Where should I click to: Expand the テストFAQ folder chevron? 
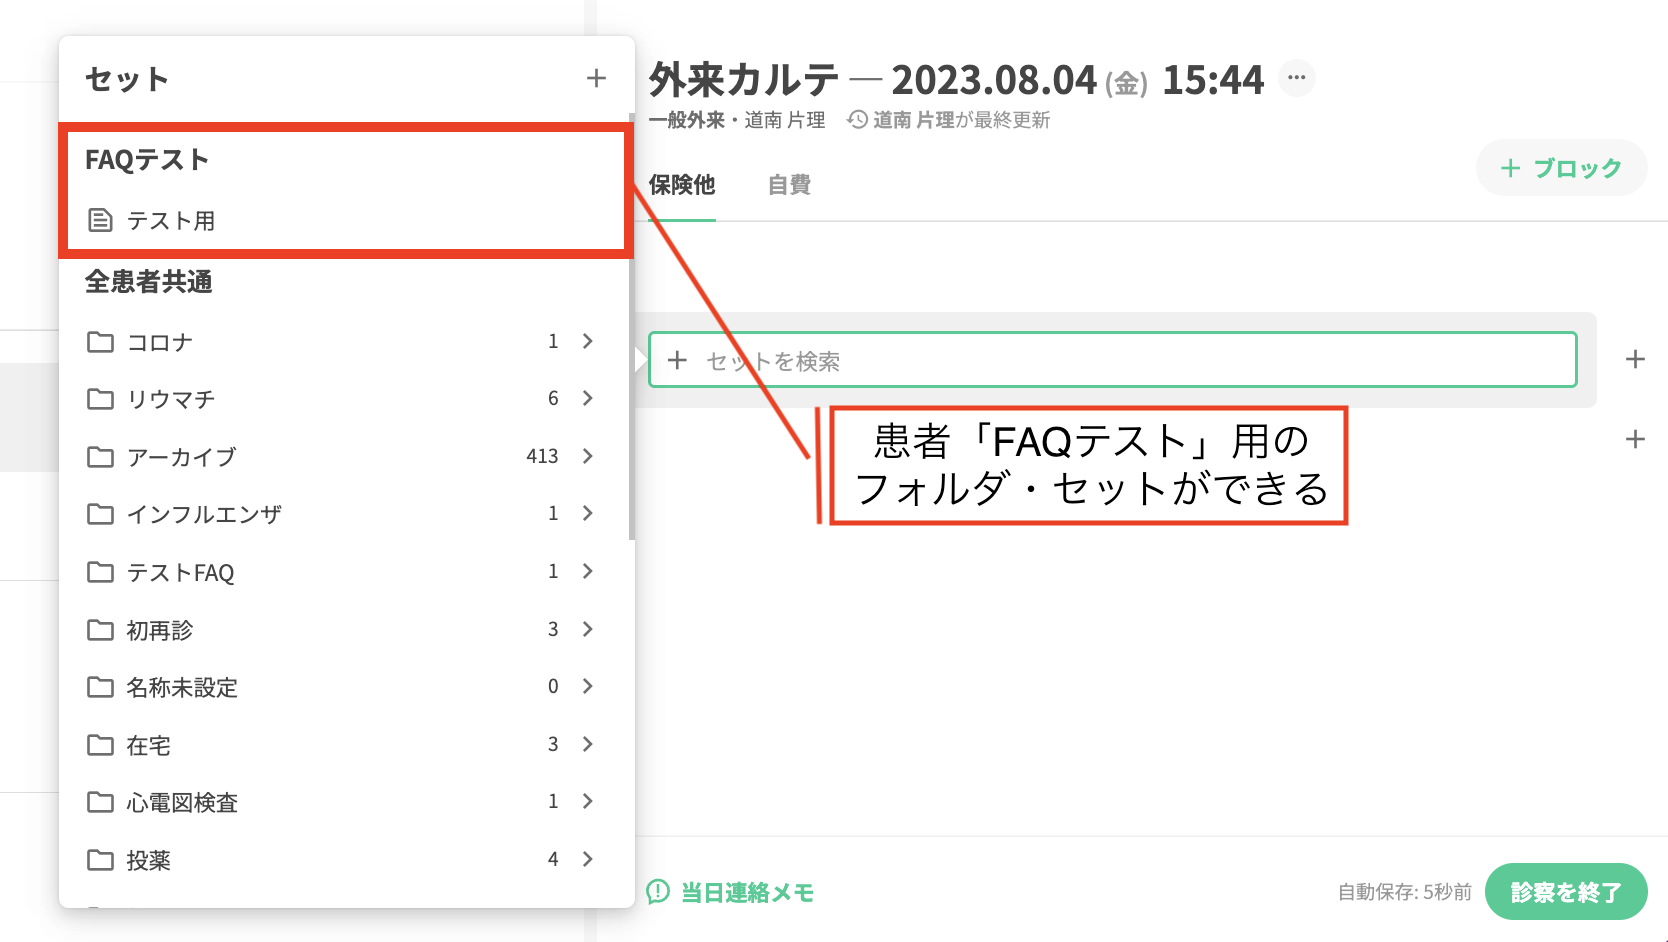pos(588,571)
